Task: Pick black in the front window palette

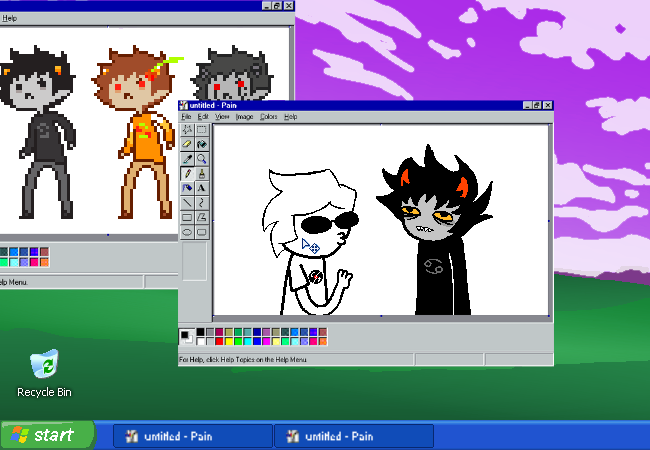Action: [201, 332]
